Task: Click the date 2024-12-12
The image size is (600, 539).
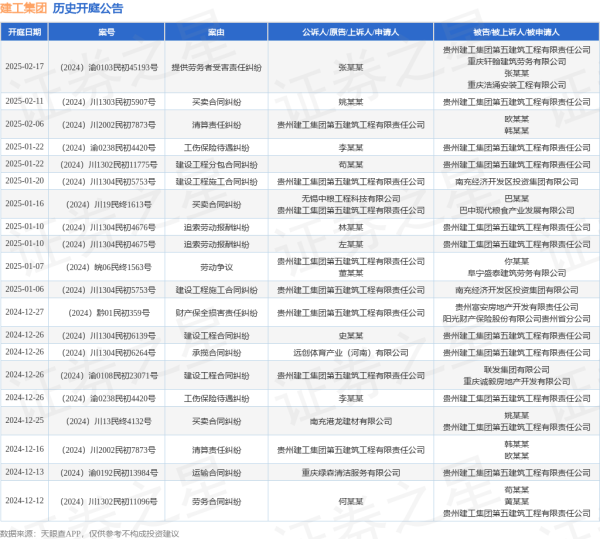Action: pos(24,501)
